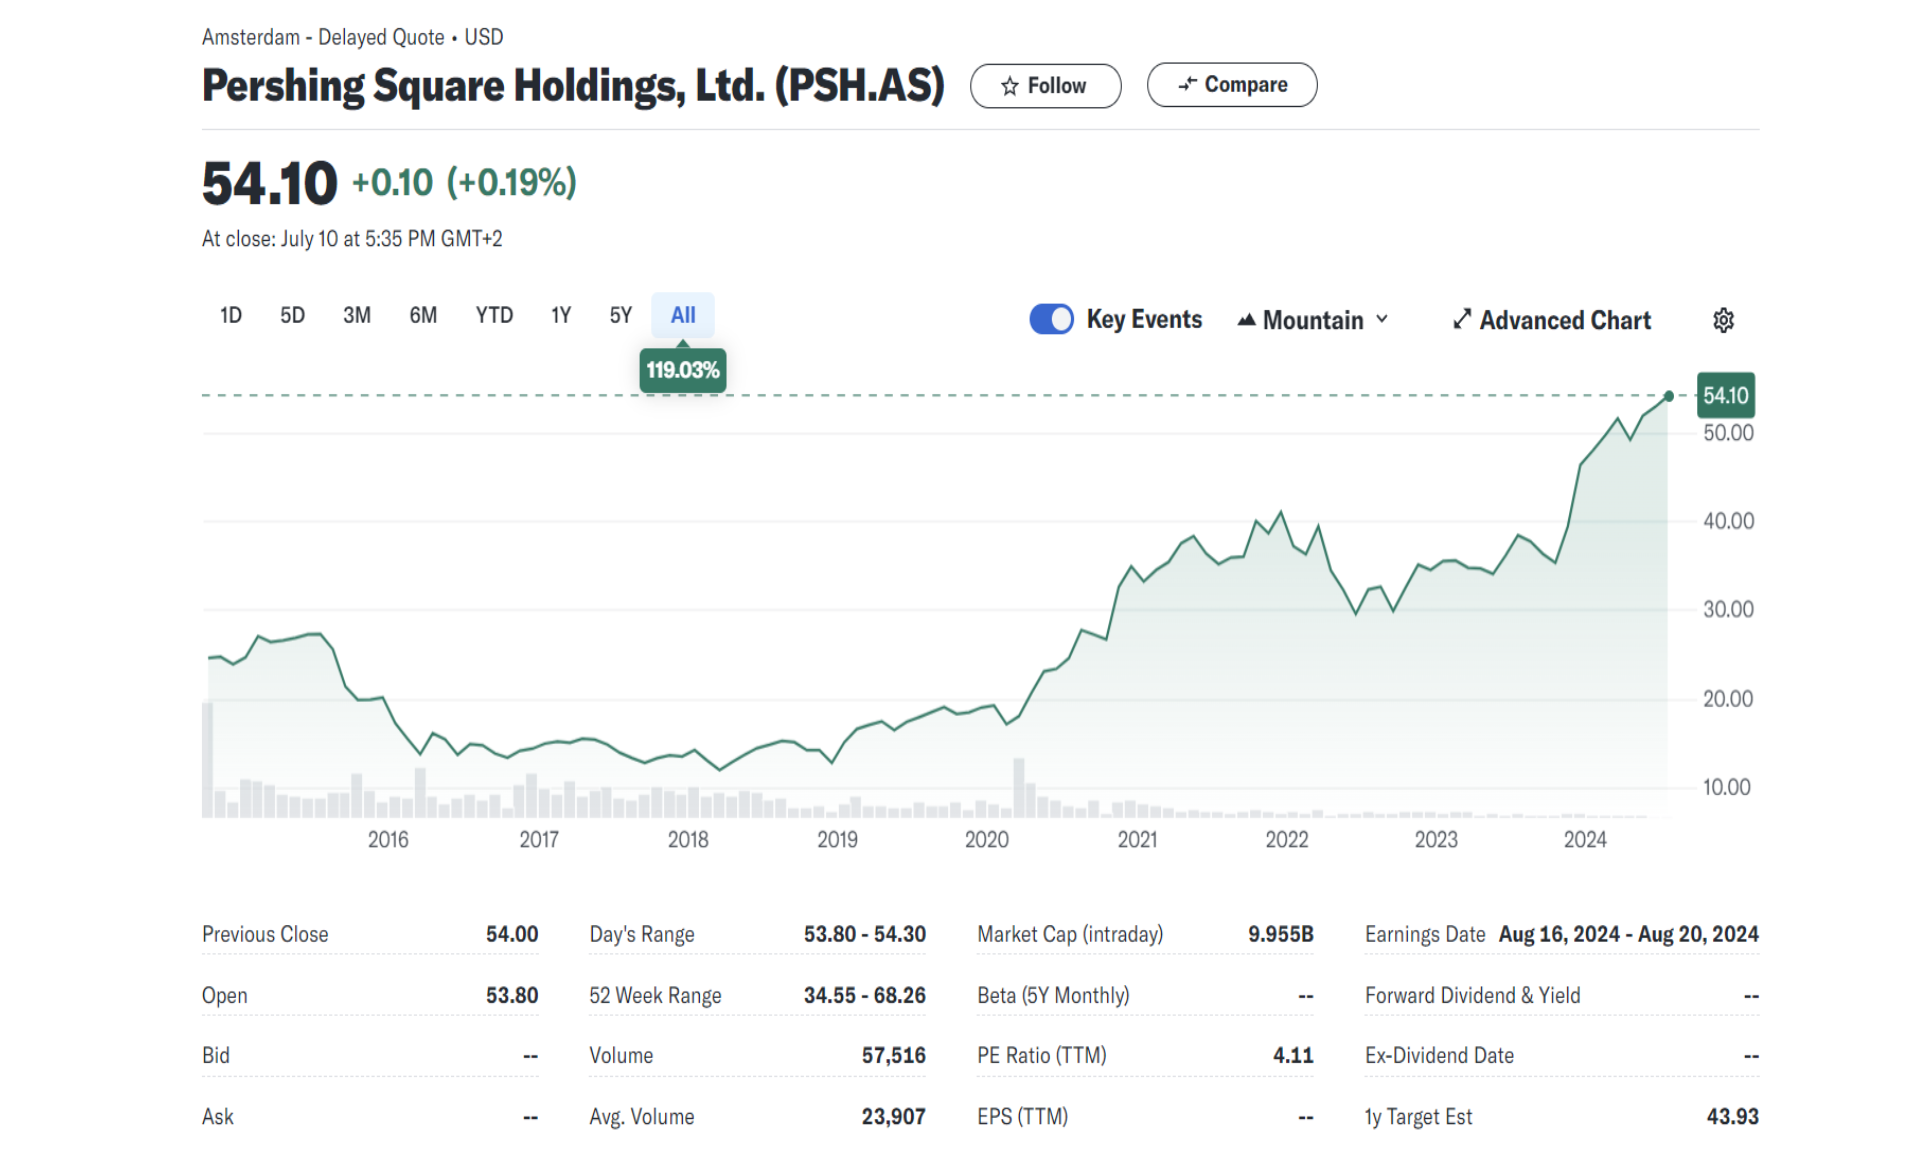Switch to the 3M range

(x=357, y=315)
